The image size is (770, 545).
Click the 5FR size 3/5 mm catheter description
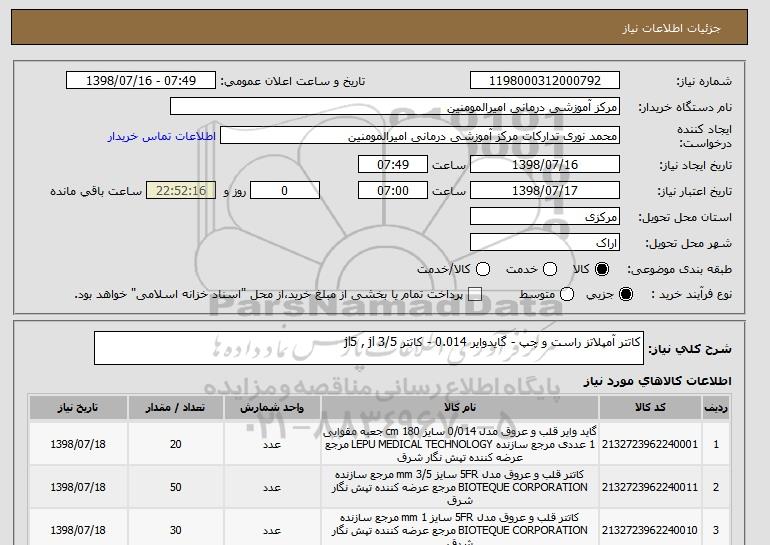coord(460,487)
